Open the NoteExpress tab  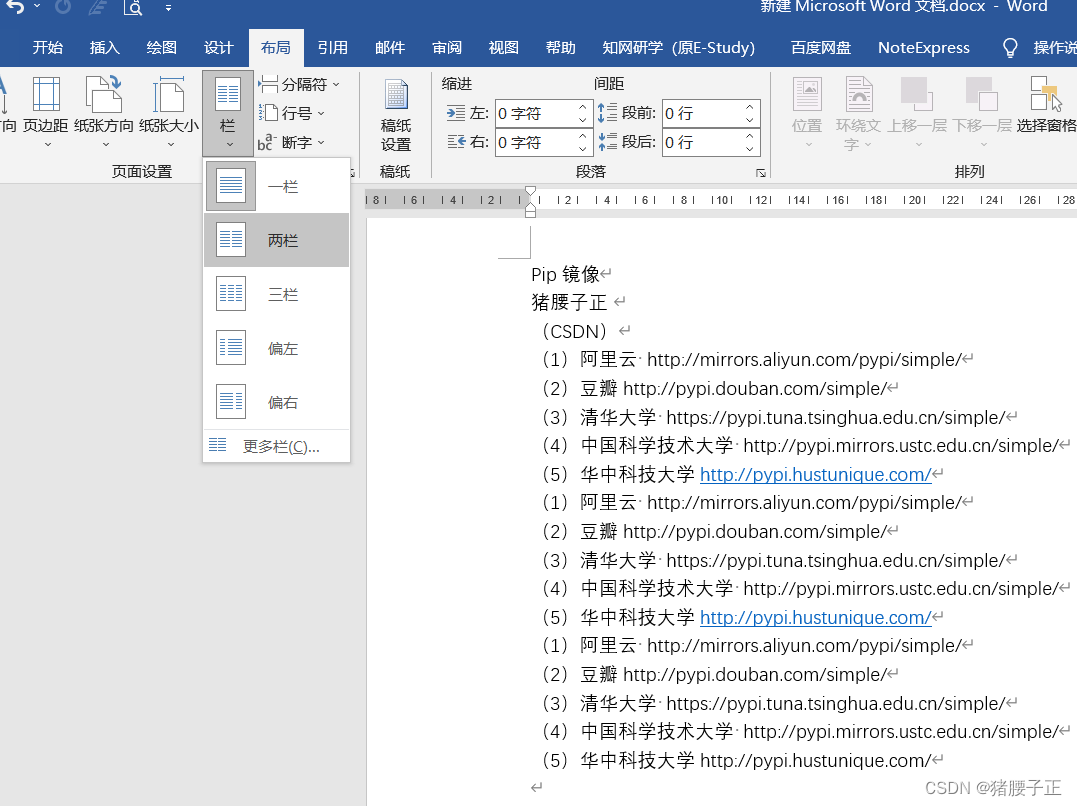tap(924, 47)
